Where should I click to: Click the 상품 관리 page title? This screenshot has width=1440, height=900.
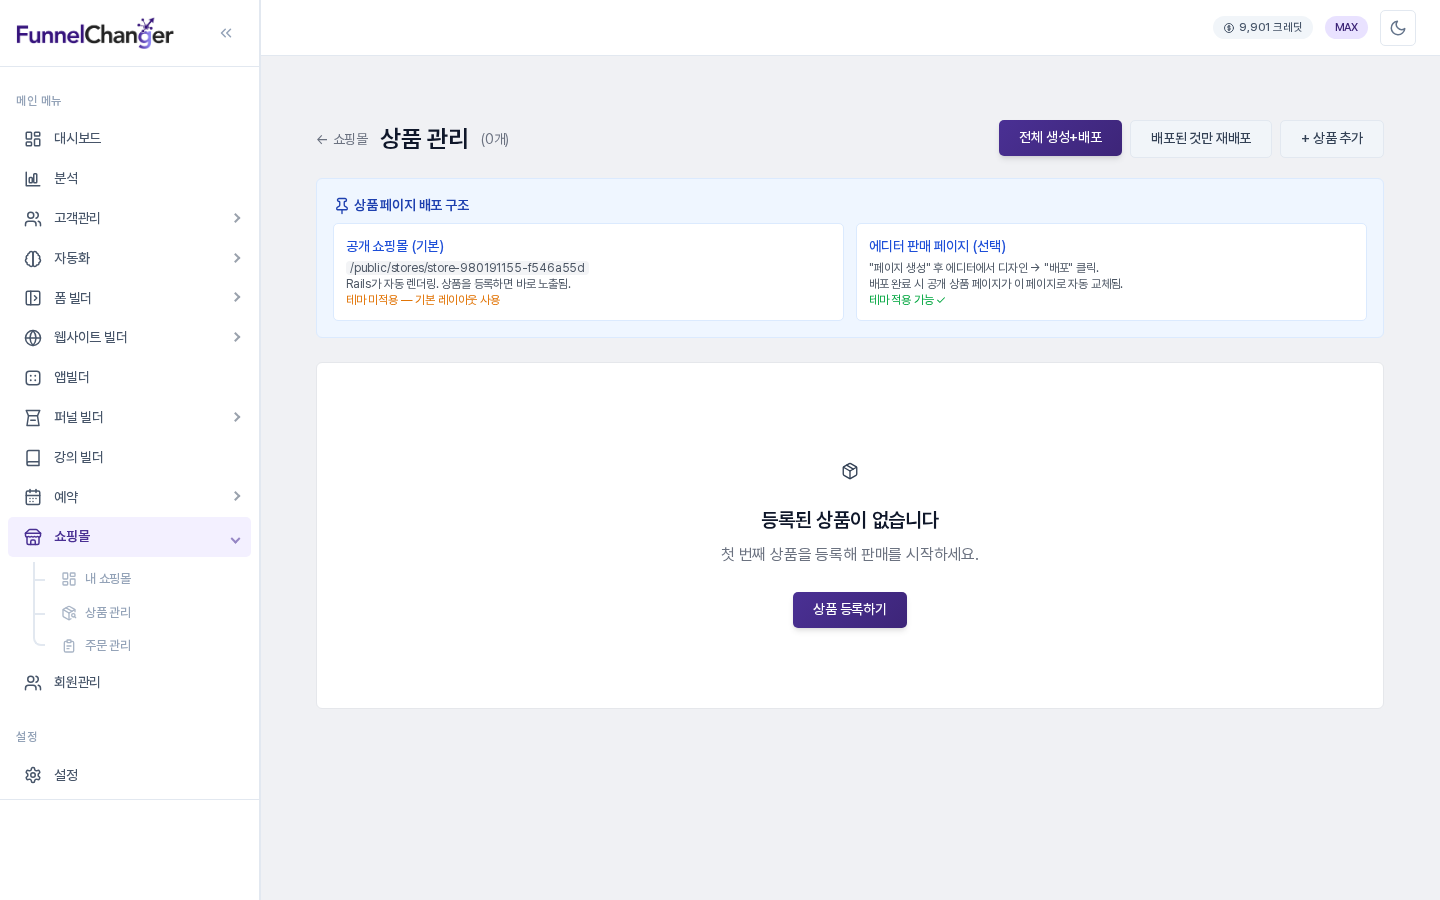tap(424, 138)
